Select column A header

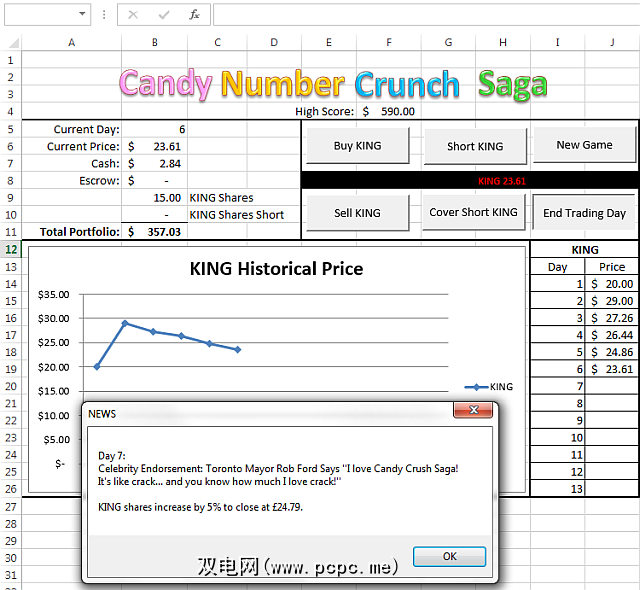(71, 42)
